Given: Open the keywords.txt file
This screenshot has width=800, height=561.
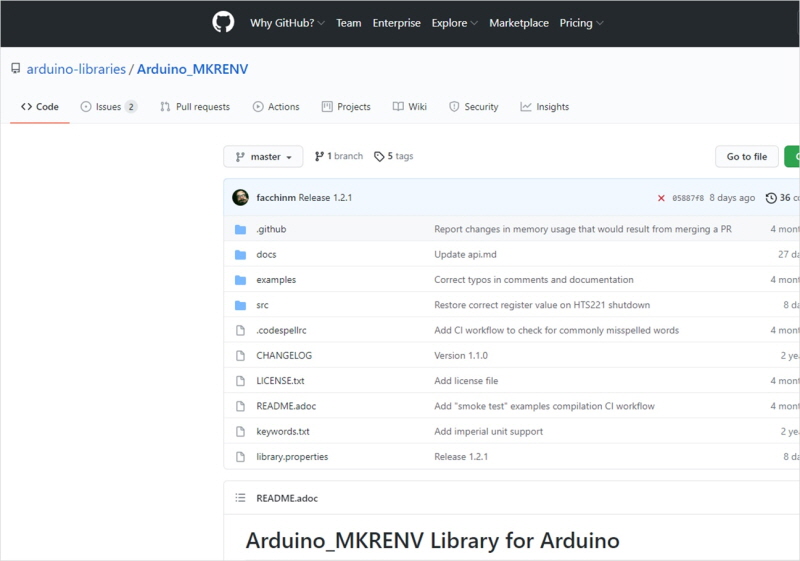Looking at the screenshot, I should [x=283, y=431].
